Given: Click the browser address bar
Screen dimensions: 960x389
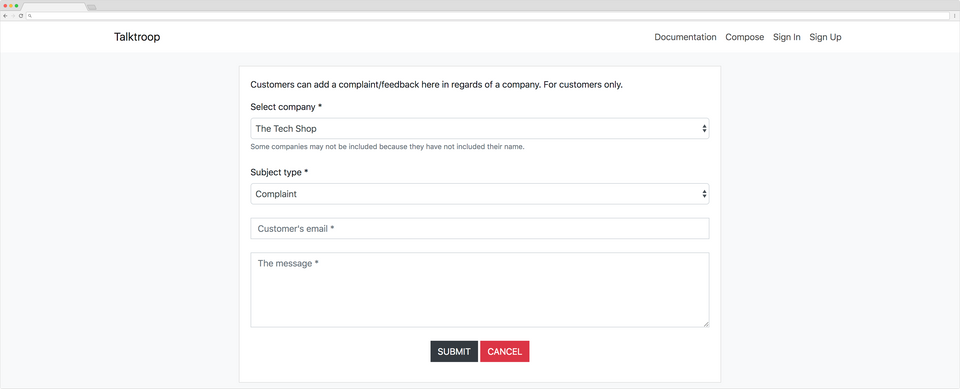Looking at the screenshot, I should coord(488,15).
